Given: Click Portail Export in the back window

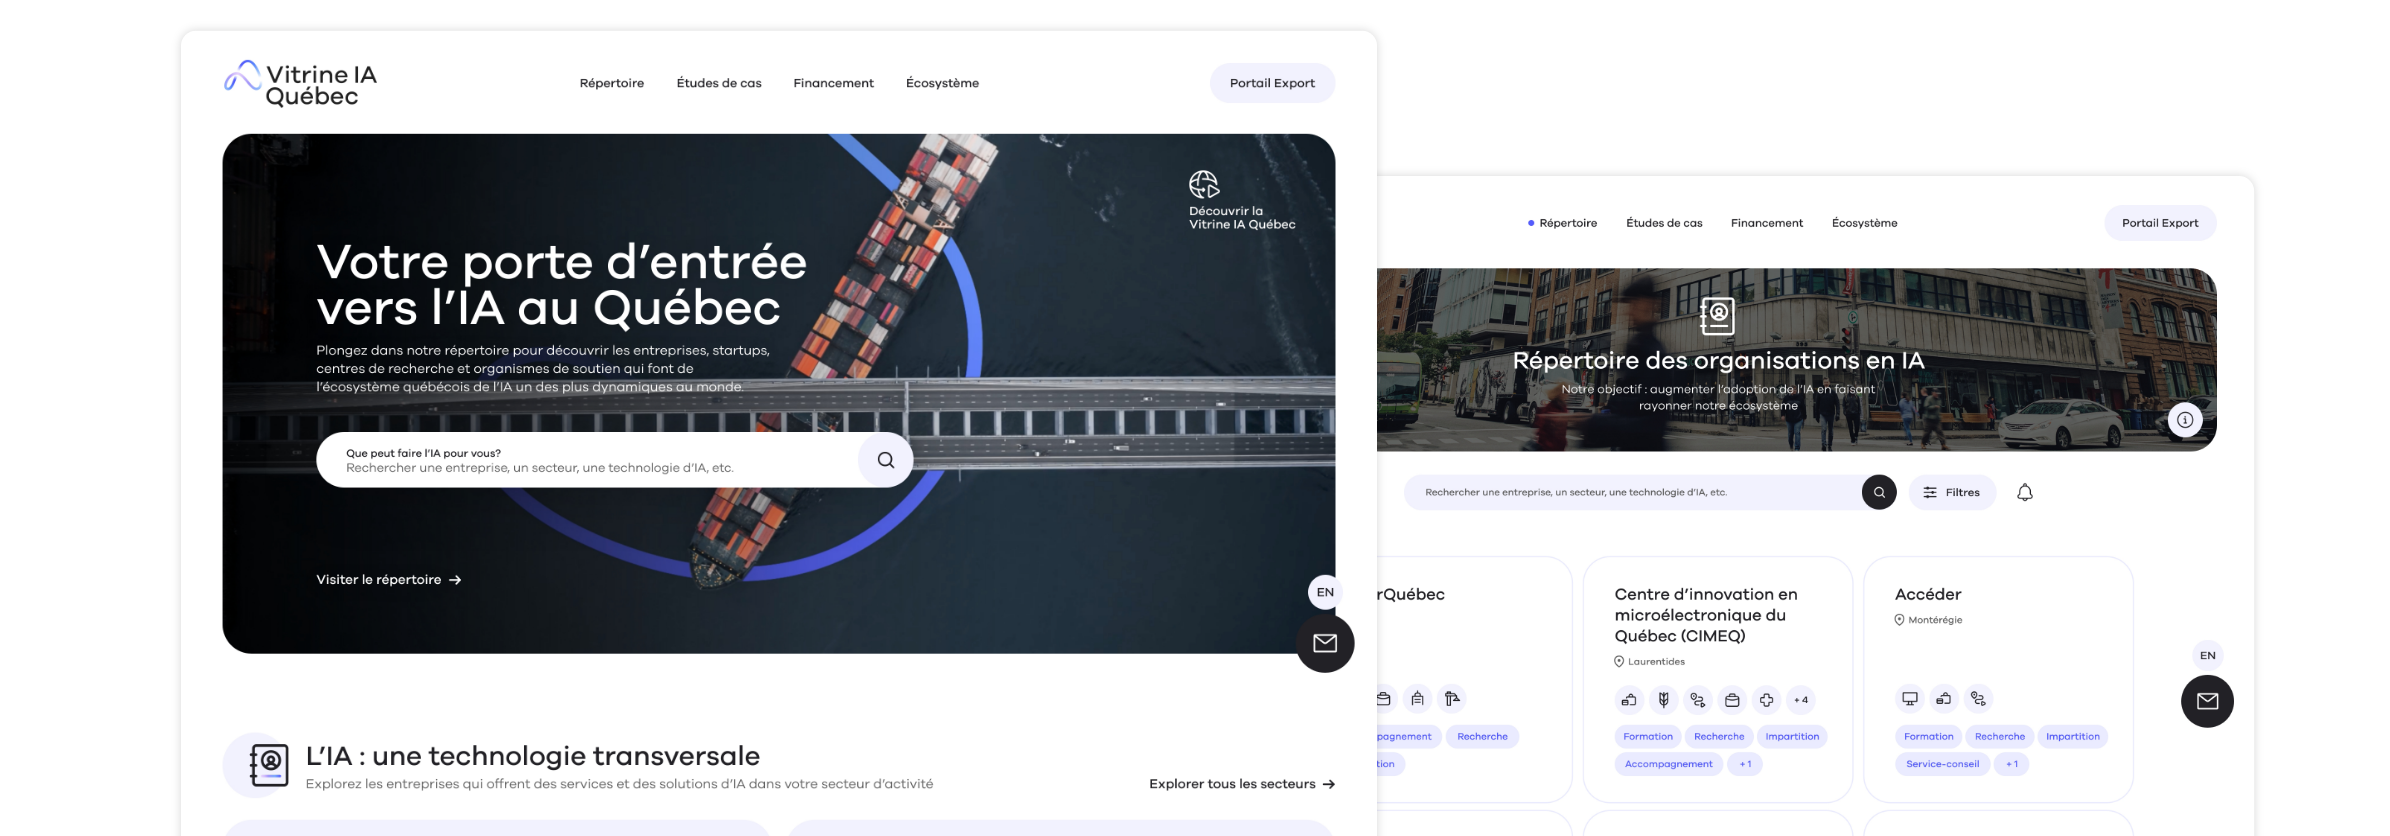Looking at the screenshot, I should (x=2160, y=223).
